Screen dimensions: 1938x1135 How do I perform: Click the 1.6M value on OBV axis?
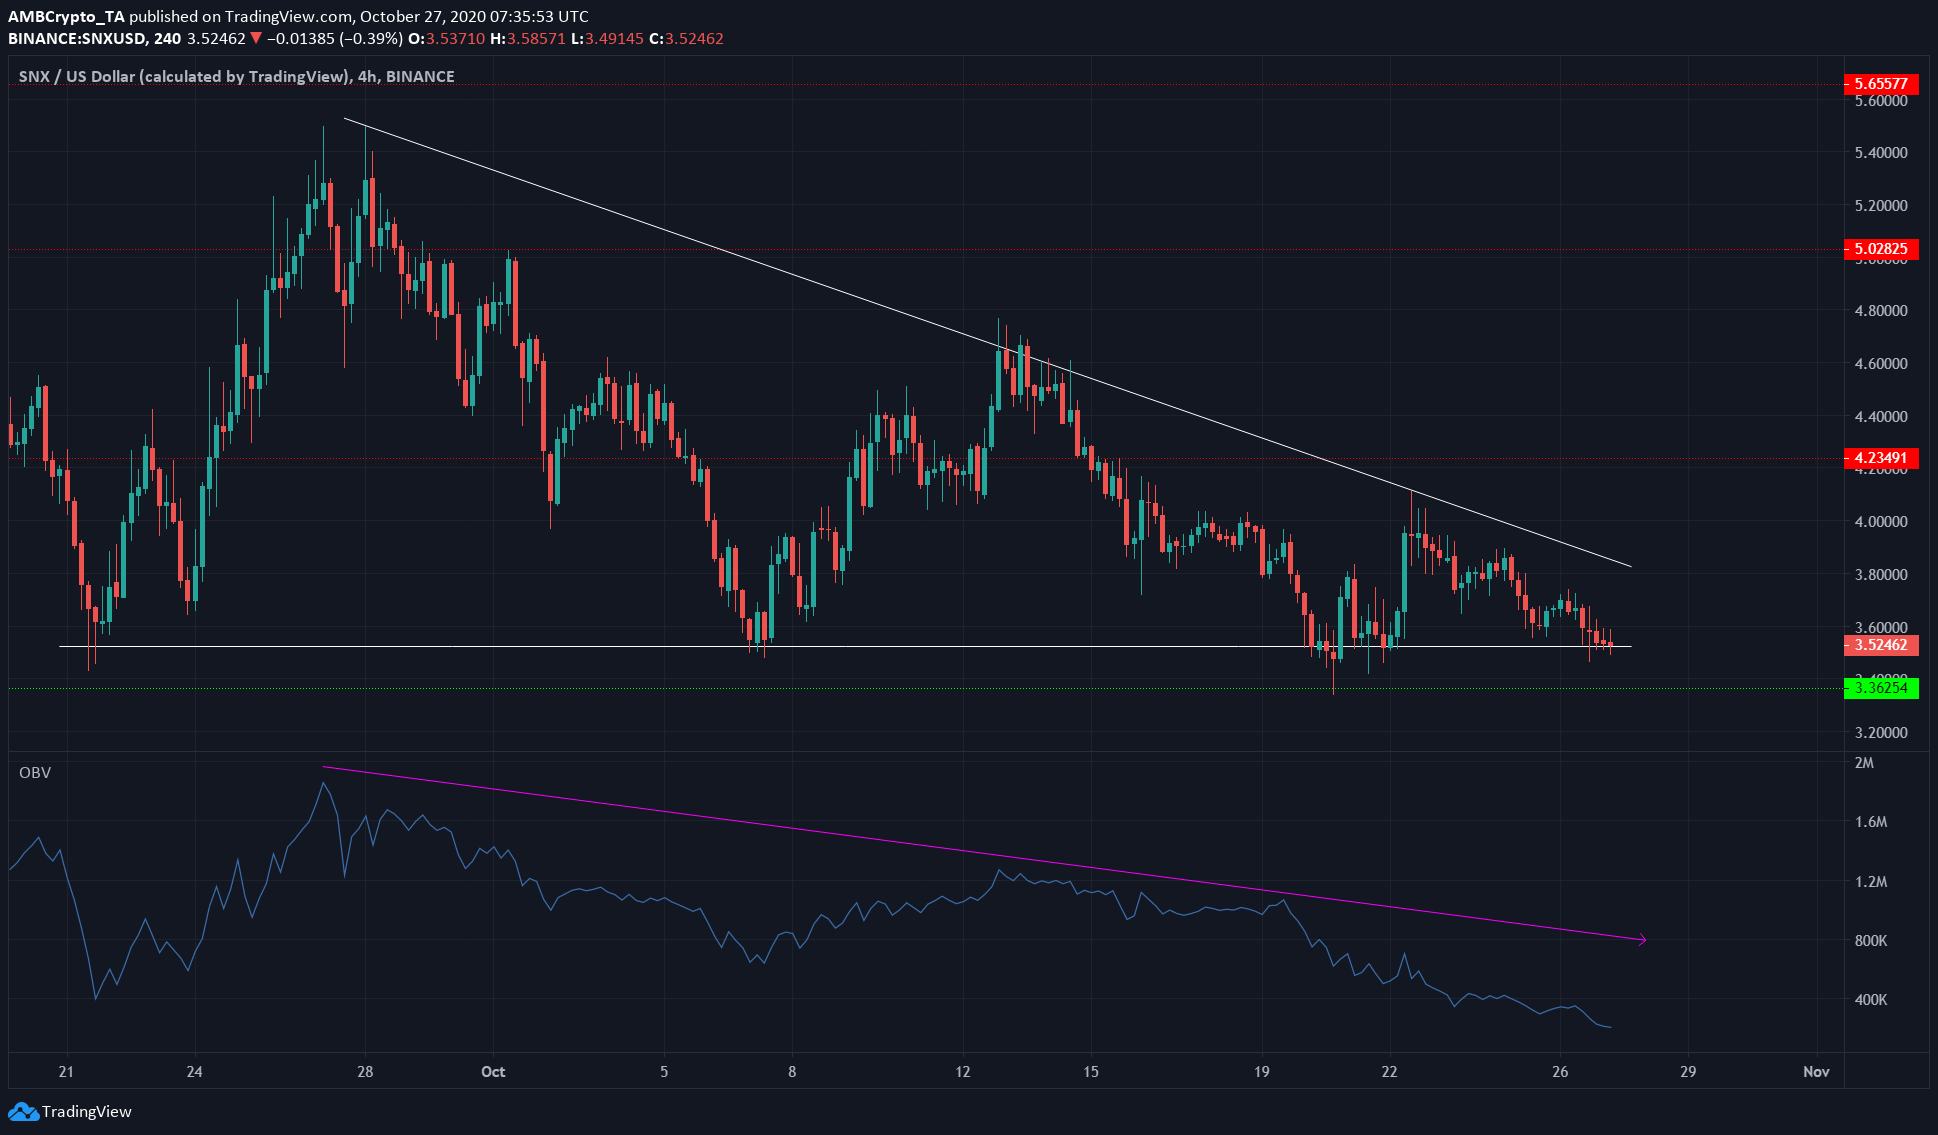click(x=1871, y=822)
